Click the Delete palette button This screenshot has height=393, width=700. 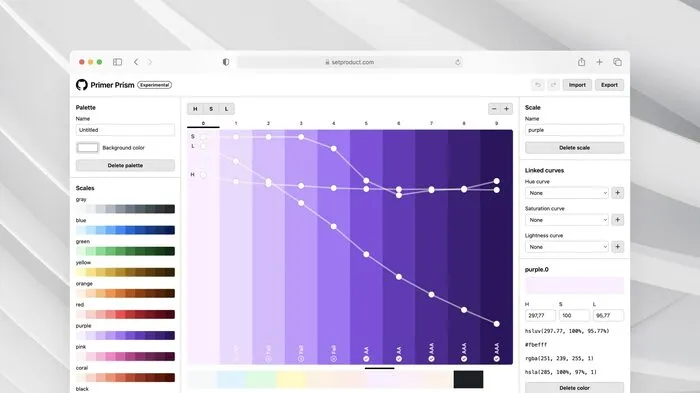tap(125, 165)
